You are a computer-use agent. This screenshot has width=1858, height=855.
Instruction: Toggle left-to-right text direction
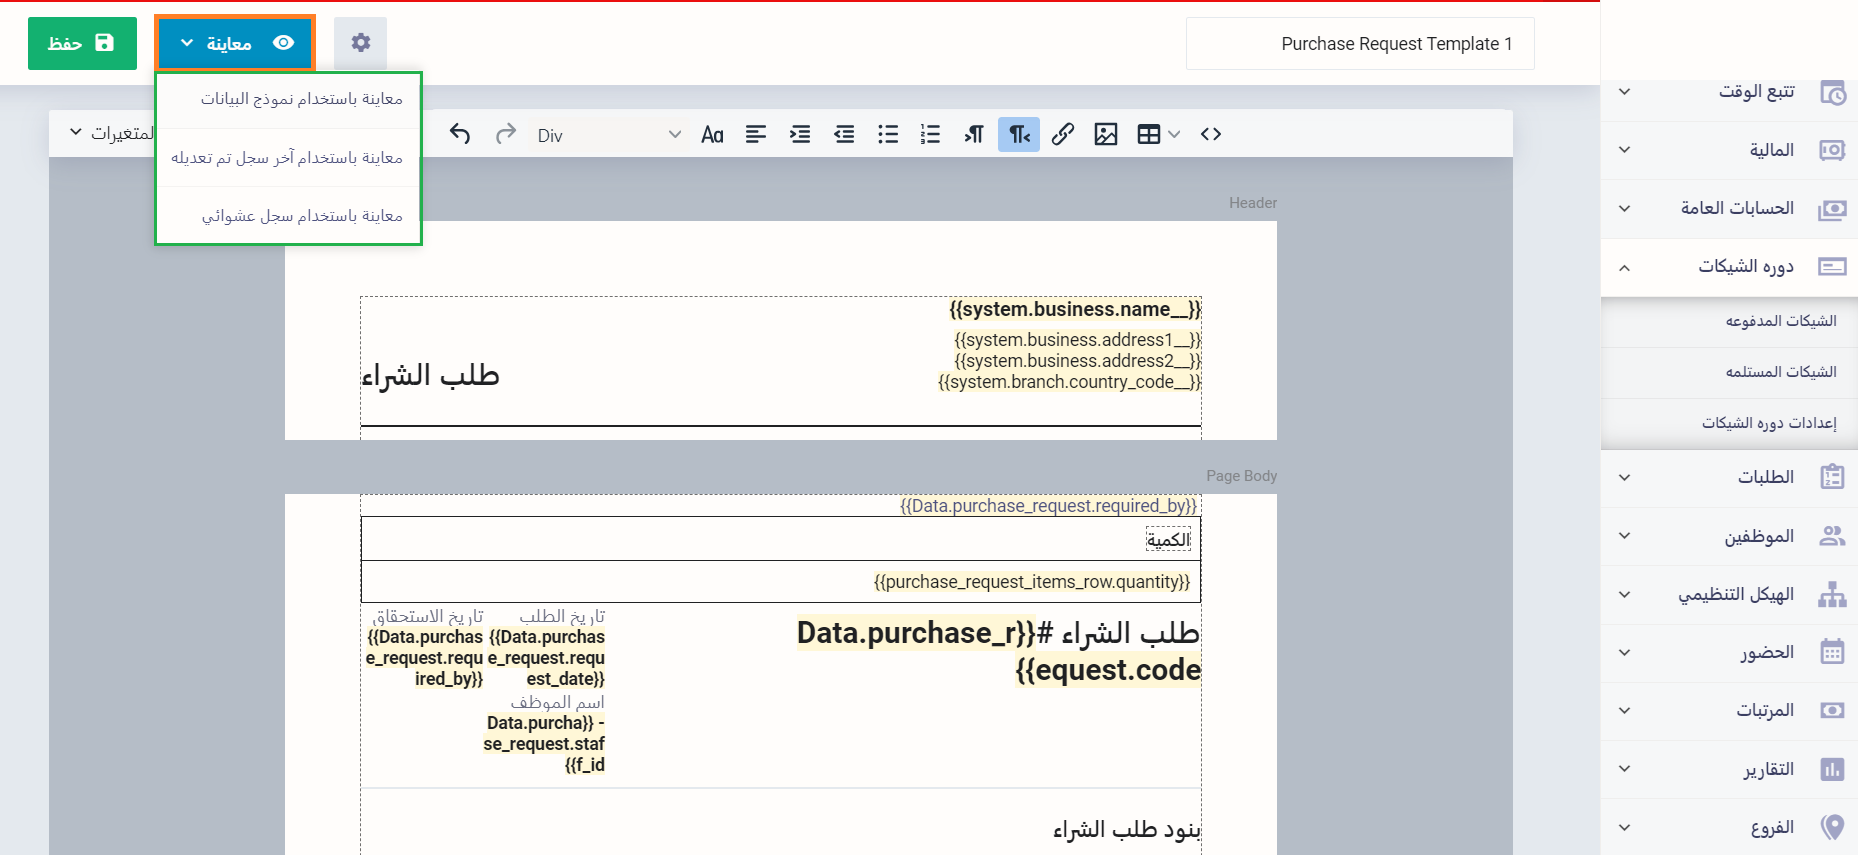click(974, 134)
